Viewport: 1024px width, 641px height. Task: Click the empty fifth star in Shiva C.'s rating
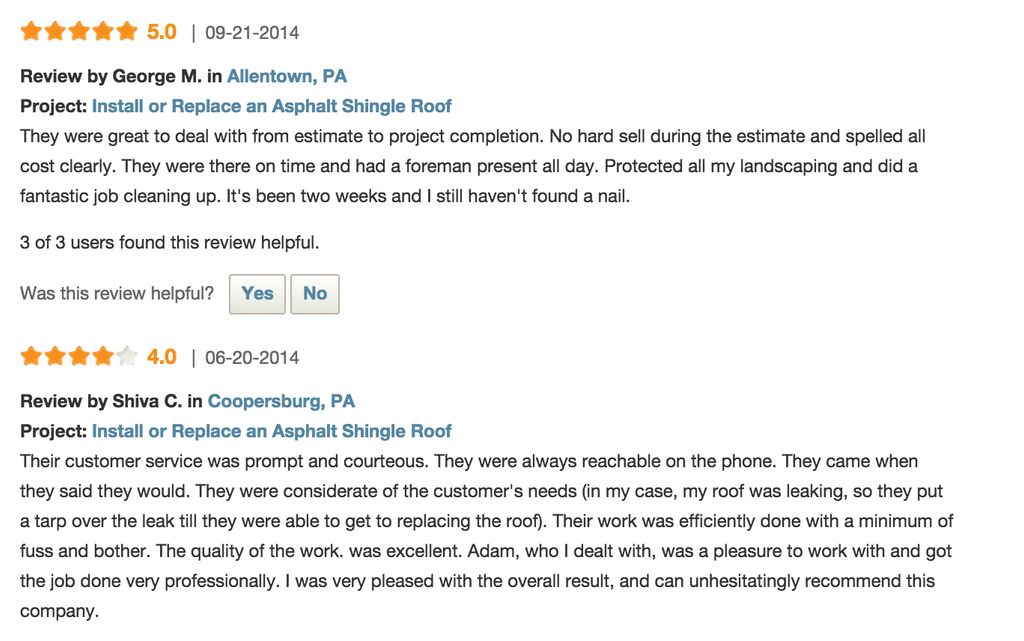[127, 357]
